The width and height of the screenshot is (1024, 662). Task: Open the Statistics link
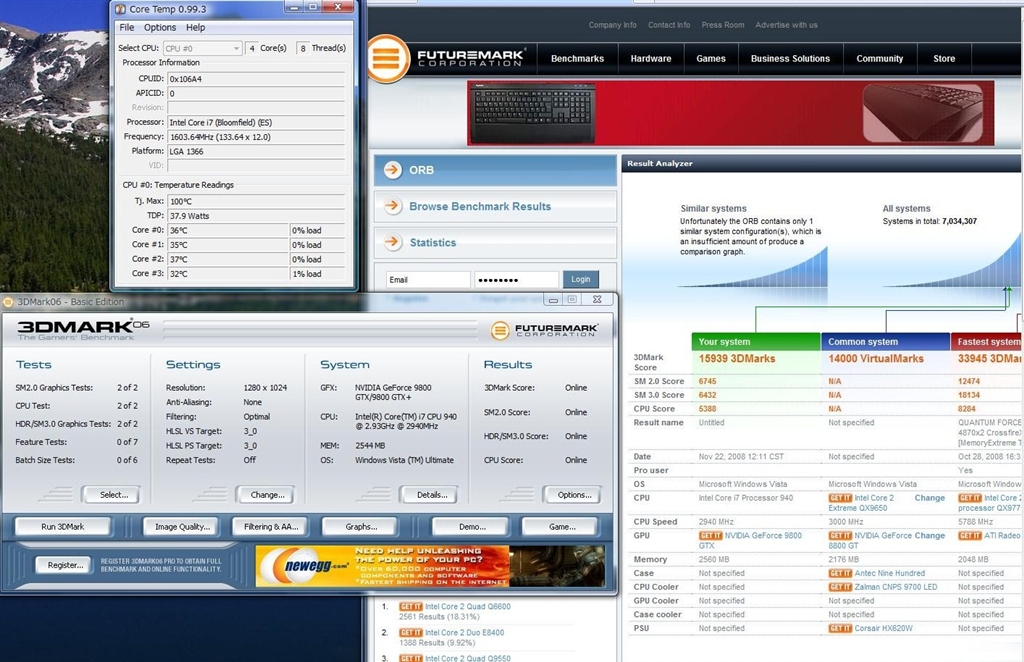(x=433, y=242)
